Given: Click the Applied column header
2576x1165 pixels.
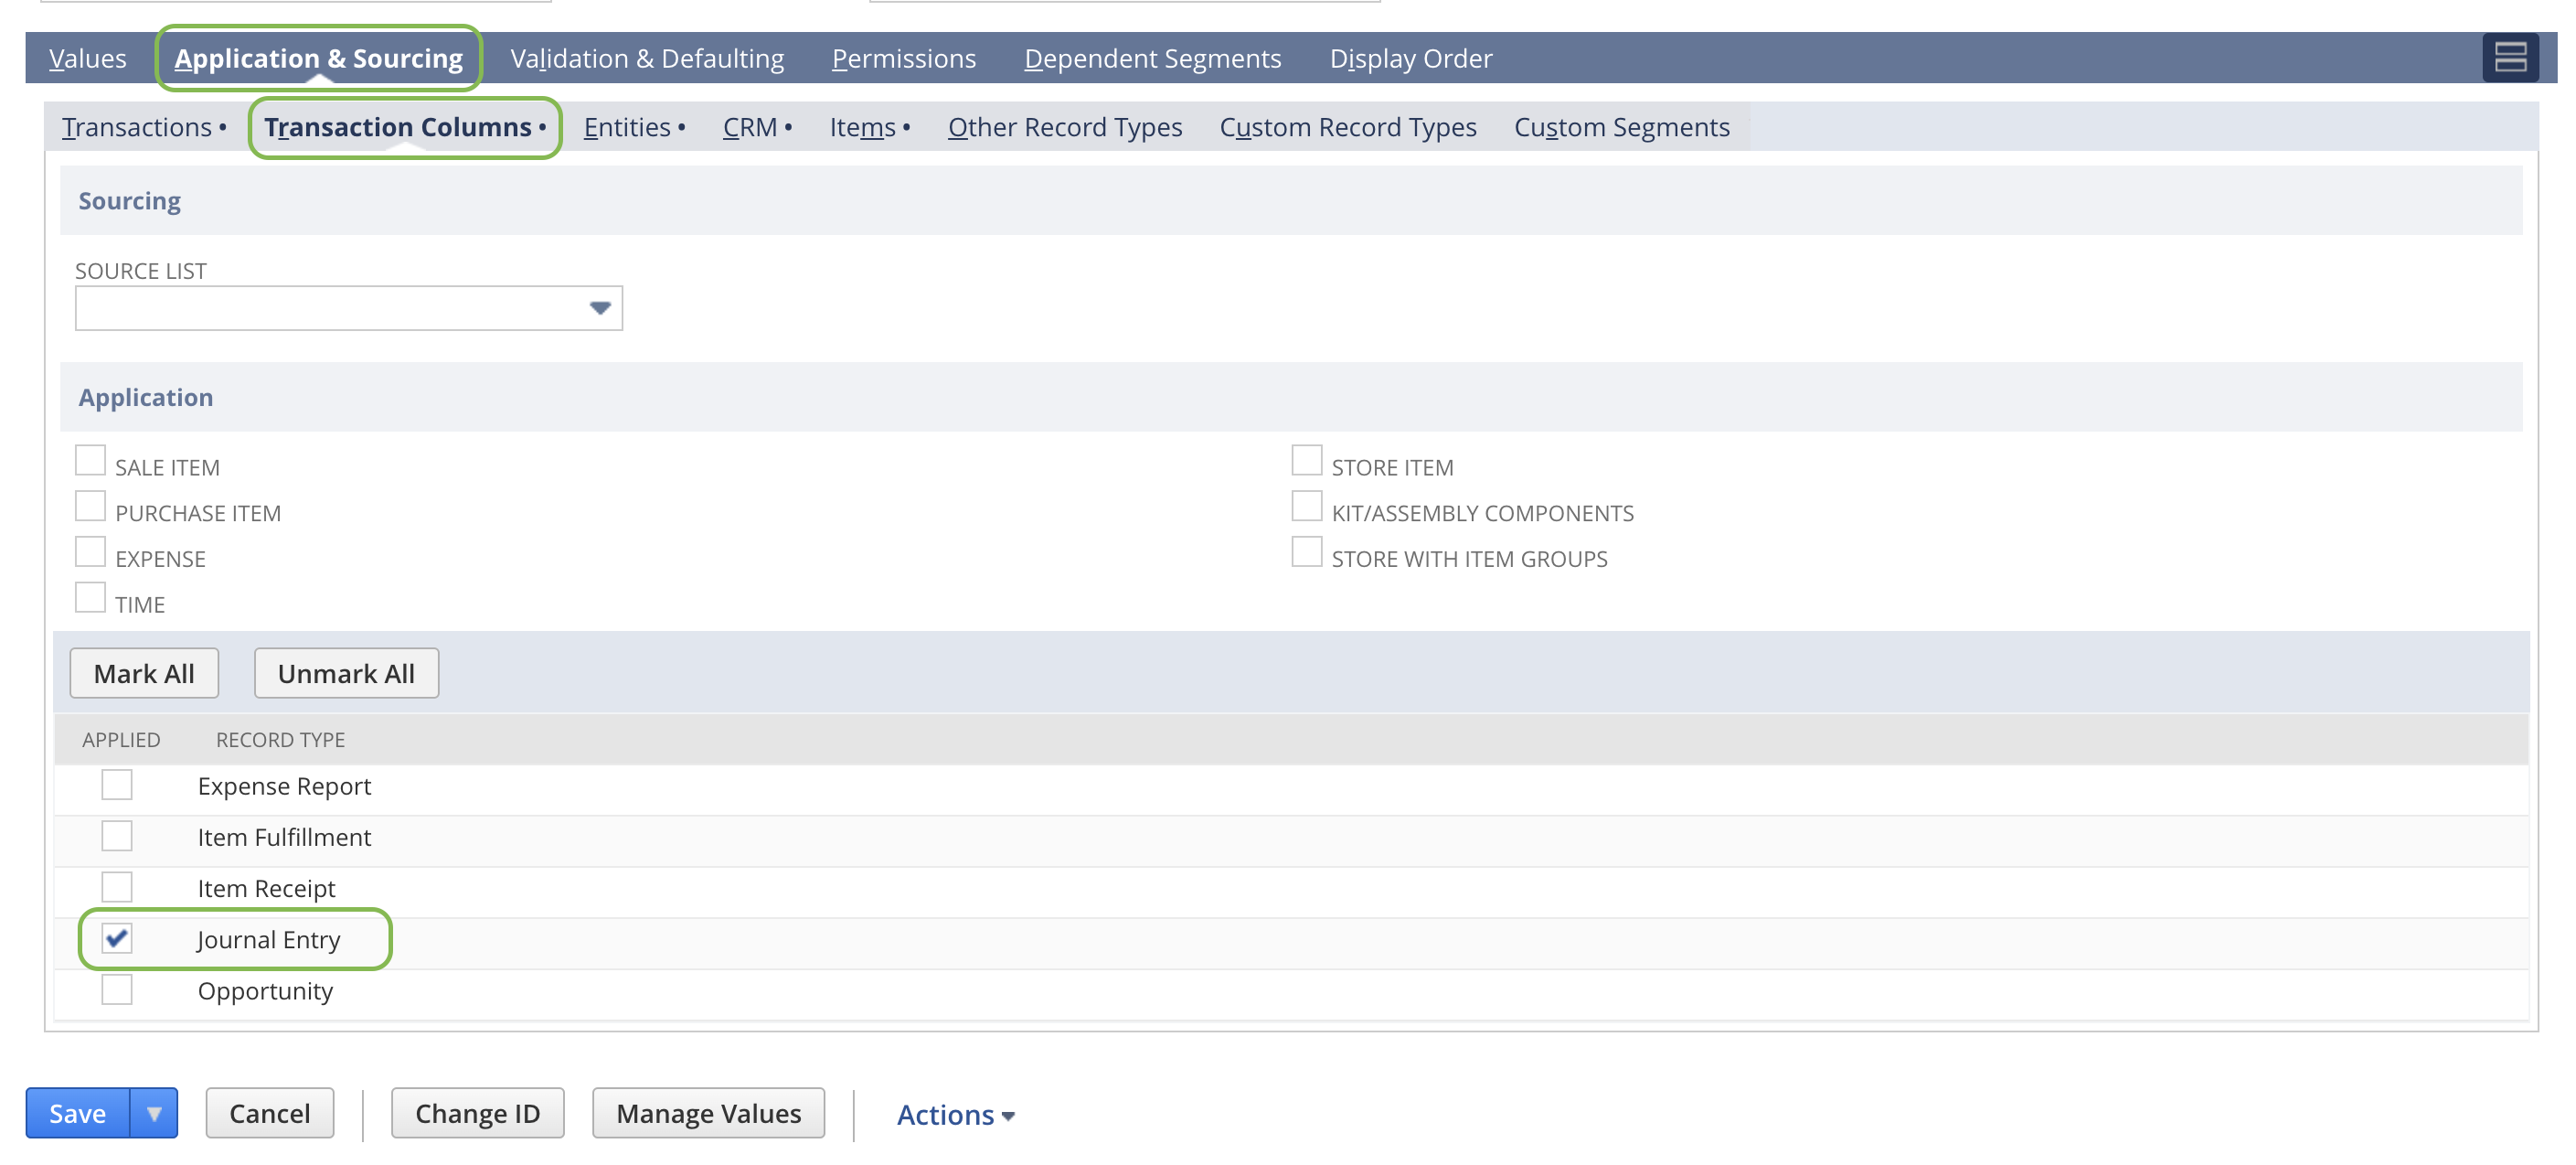Looking at the screenshot, I should pos(121,740).
